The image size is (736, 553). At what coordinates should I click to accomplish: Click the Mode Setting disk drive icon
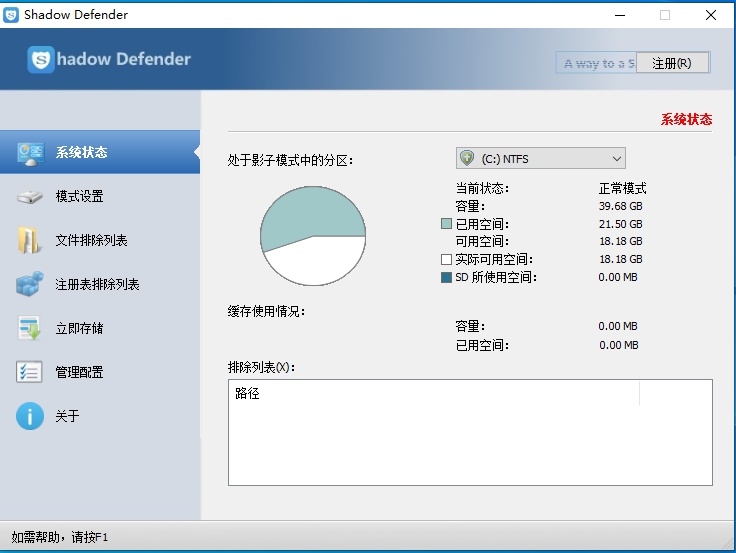pos(30,197)
